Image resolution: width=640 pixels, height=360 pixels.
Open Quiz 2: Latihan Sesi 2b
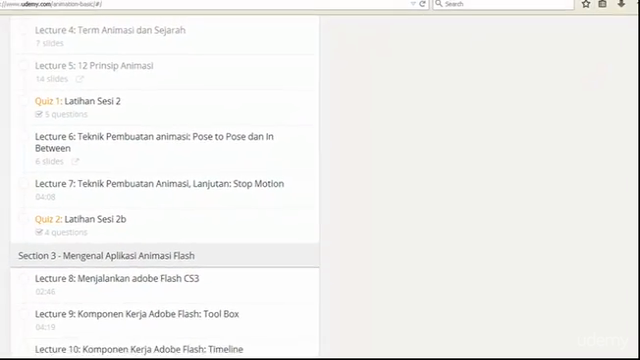tap(80, 220)
